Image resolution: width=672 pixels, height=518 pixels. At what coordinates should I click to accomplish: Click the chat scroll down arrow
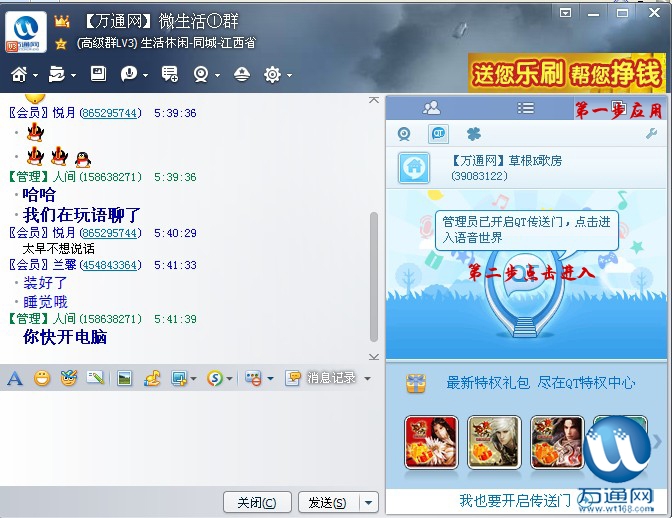(x=374, y=357)
